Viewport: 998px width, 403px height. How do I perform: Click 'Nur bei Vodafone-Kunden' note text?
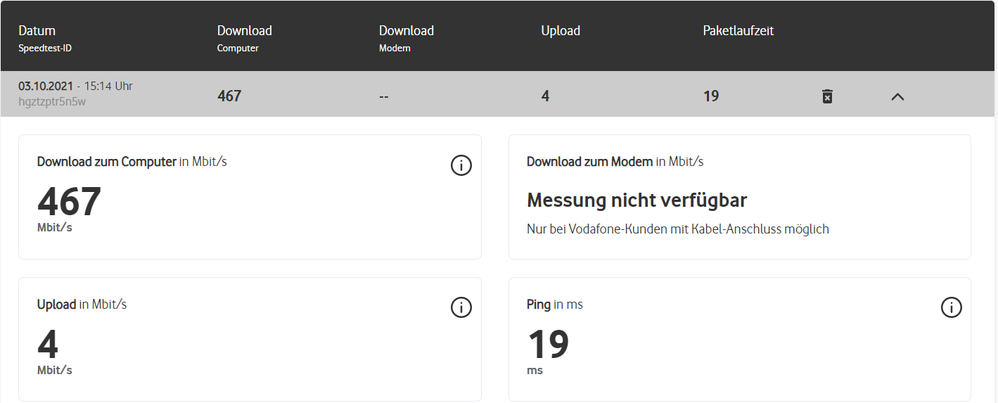pyautogui.click(x=677, y=229)
